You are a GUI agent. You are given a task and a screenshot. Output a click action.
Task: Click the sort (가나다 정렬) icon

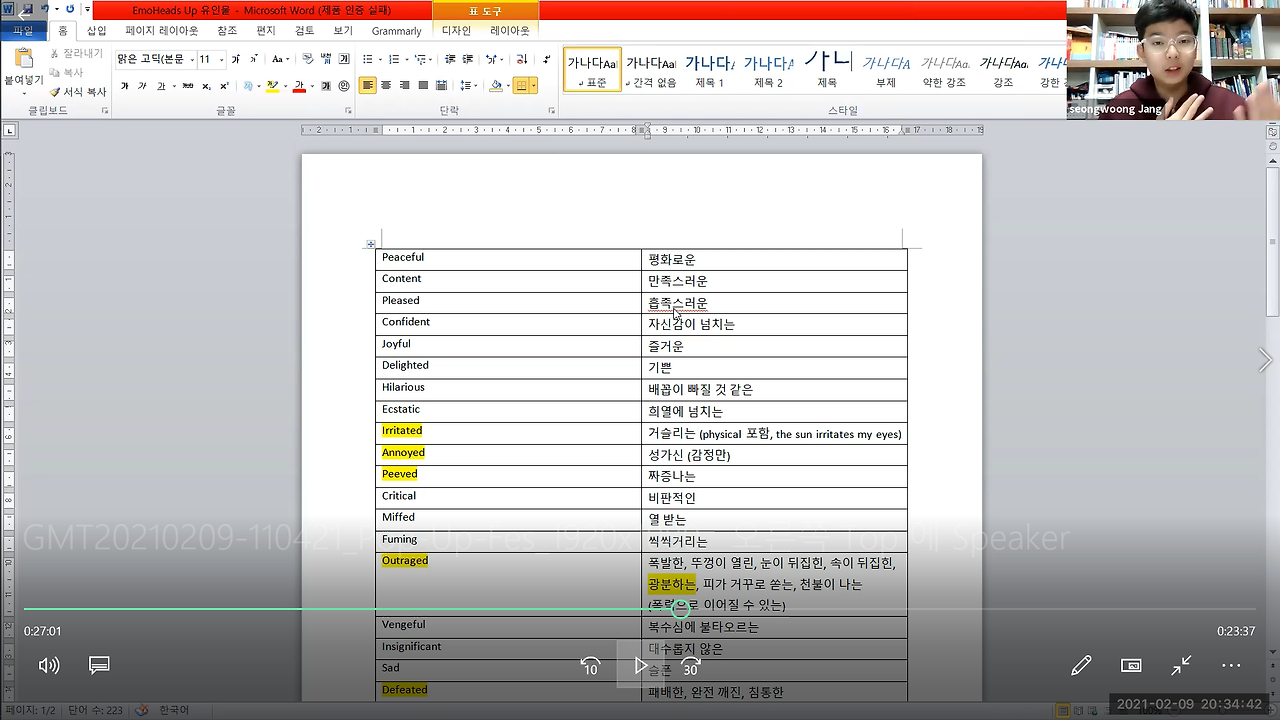click(x=521, y=60)
